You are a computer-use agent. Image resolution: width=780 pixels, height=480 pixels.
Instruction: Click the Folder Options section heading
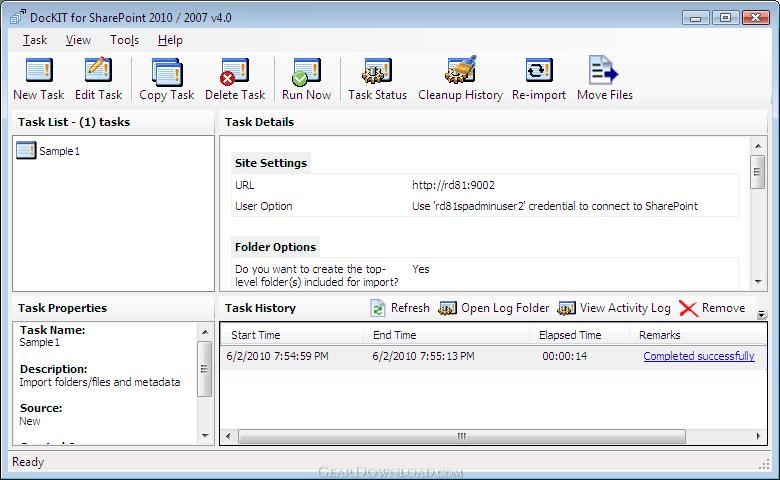tap(275, 247)
